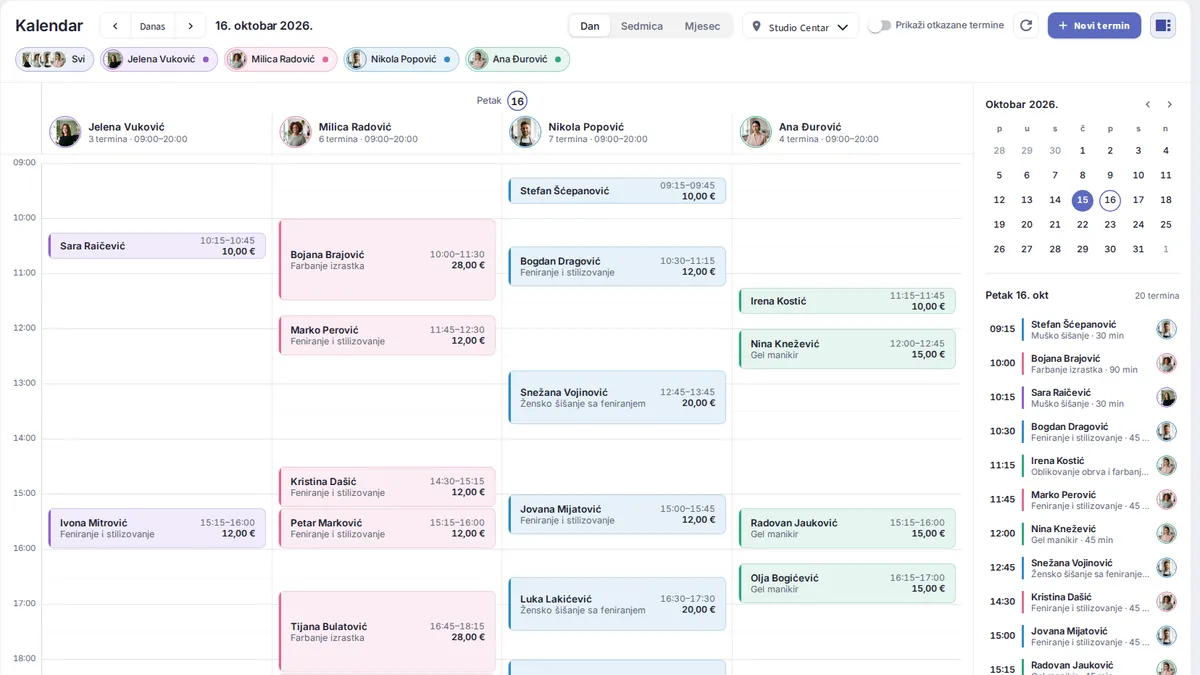Select day 16 in mini calendar
Image resolution: width=1200 pixels, height=675 pixels.
[1110, 200]
